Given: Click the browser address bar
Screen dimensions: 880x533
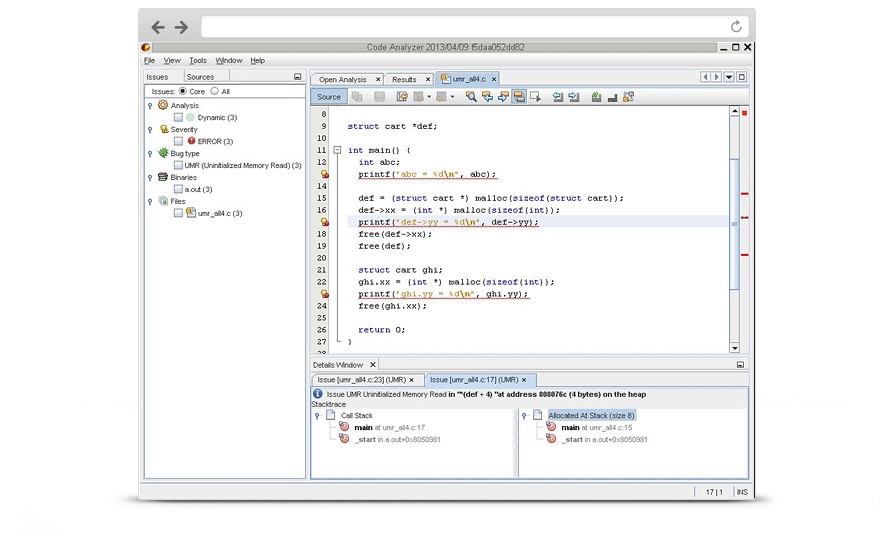Looking at the screenshot, I should click(x=460, y=27).
